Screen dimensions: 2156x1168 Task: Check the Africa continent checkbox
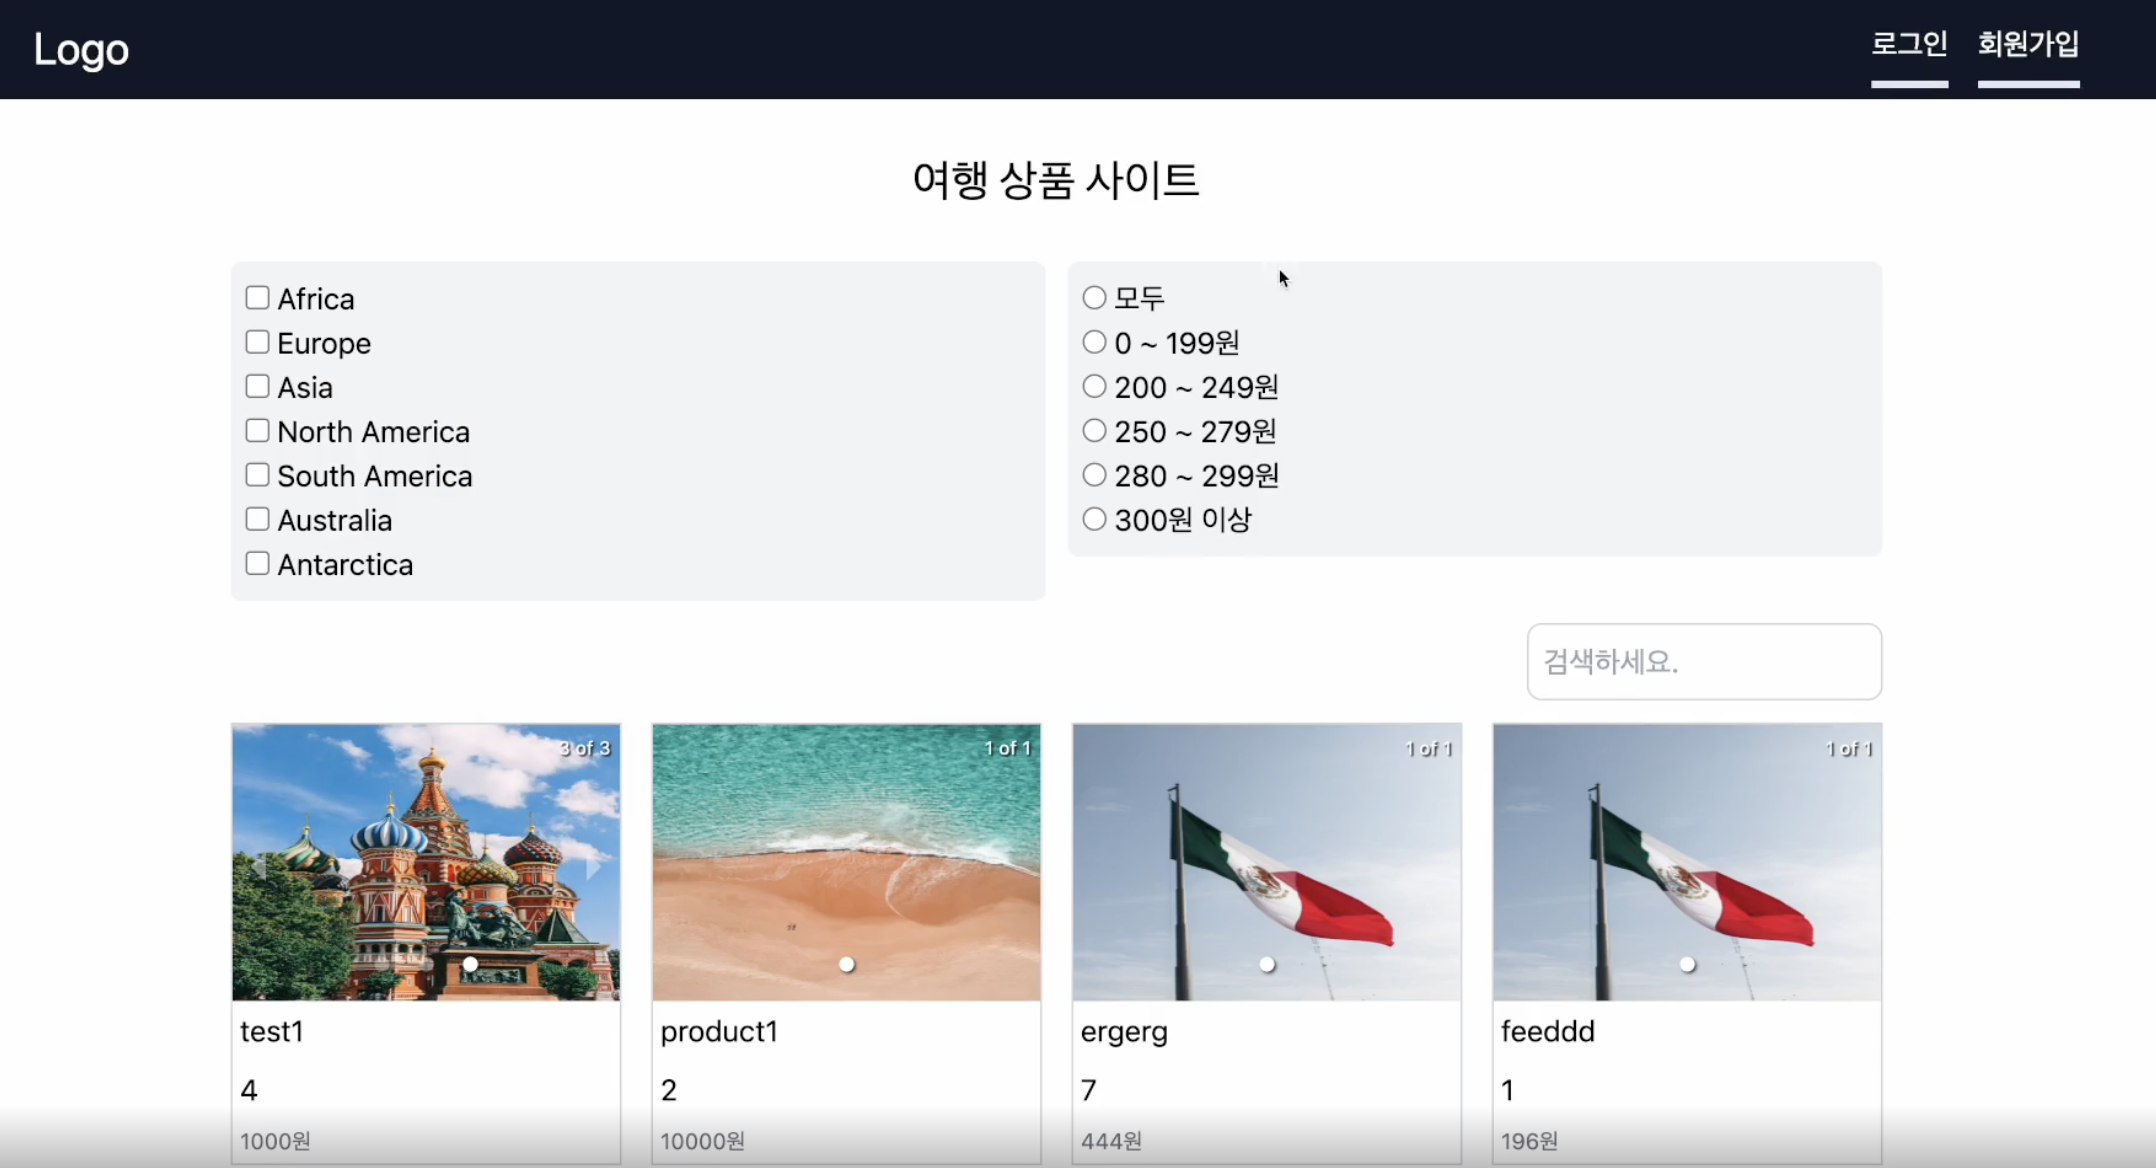click(x=257, y=298)
